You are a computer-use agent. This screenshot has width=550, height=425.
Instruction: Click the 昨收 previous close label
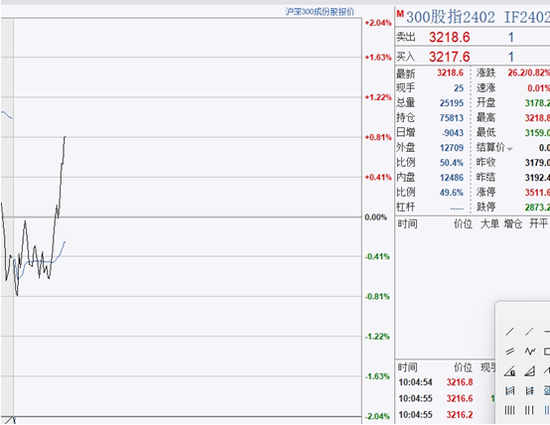486,162
